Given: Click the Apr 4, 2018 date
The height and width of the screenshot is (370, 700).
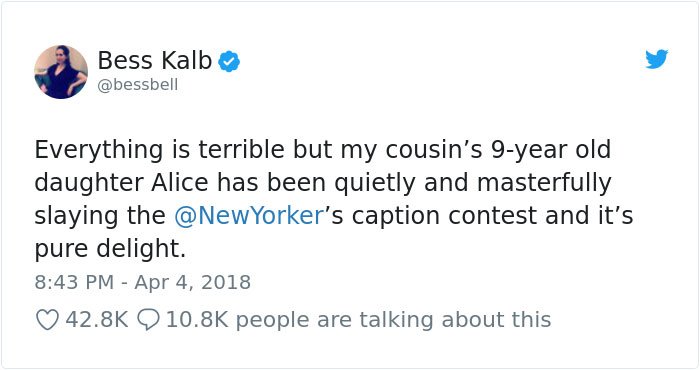Looking at the screenshot, I should point(192,283).
